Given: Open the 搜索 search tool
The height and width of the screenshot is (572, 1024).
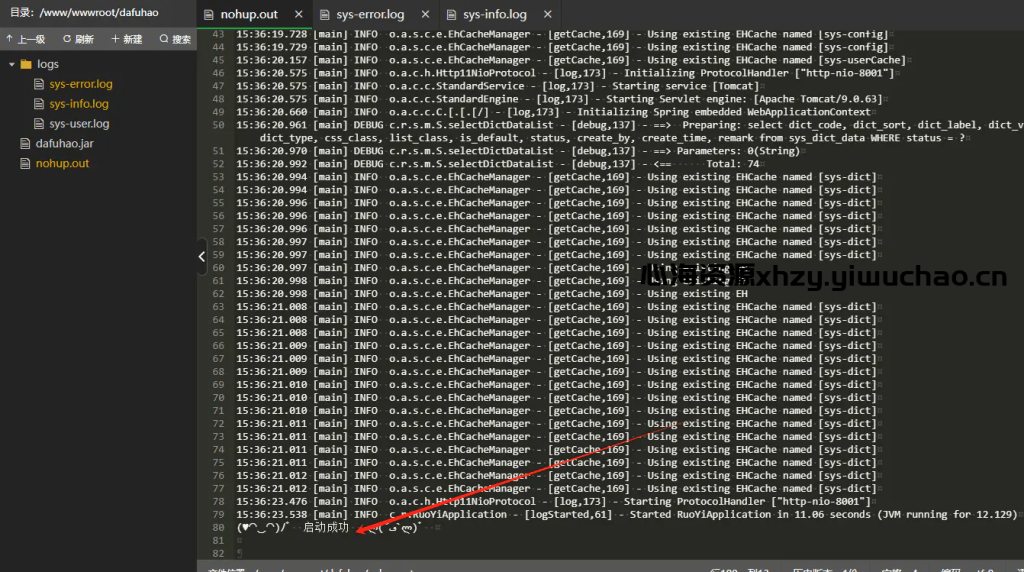Looking at the screenshot, I should tap(175, 39).
